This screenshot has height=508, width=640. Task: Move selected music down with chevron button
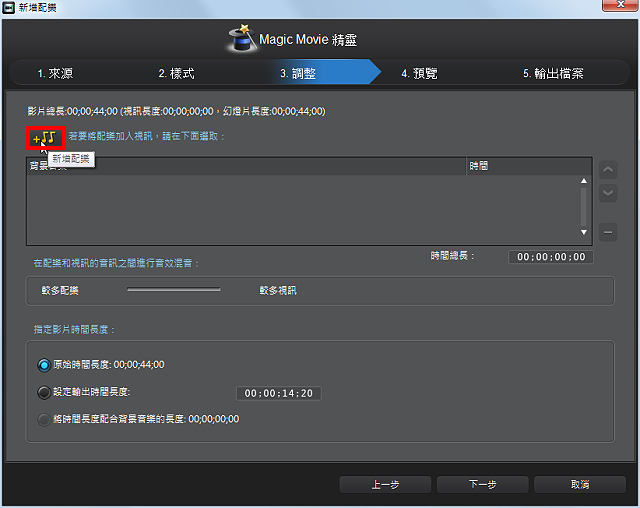(608, 193)
